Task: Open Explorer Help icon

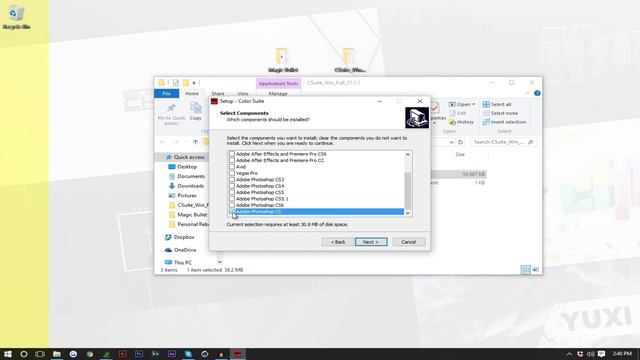Action: 537,93
